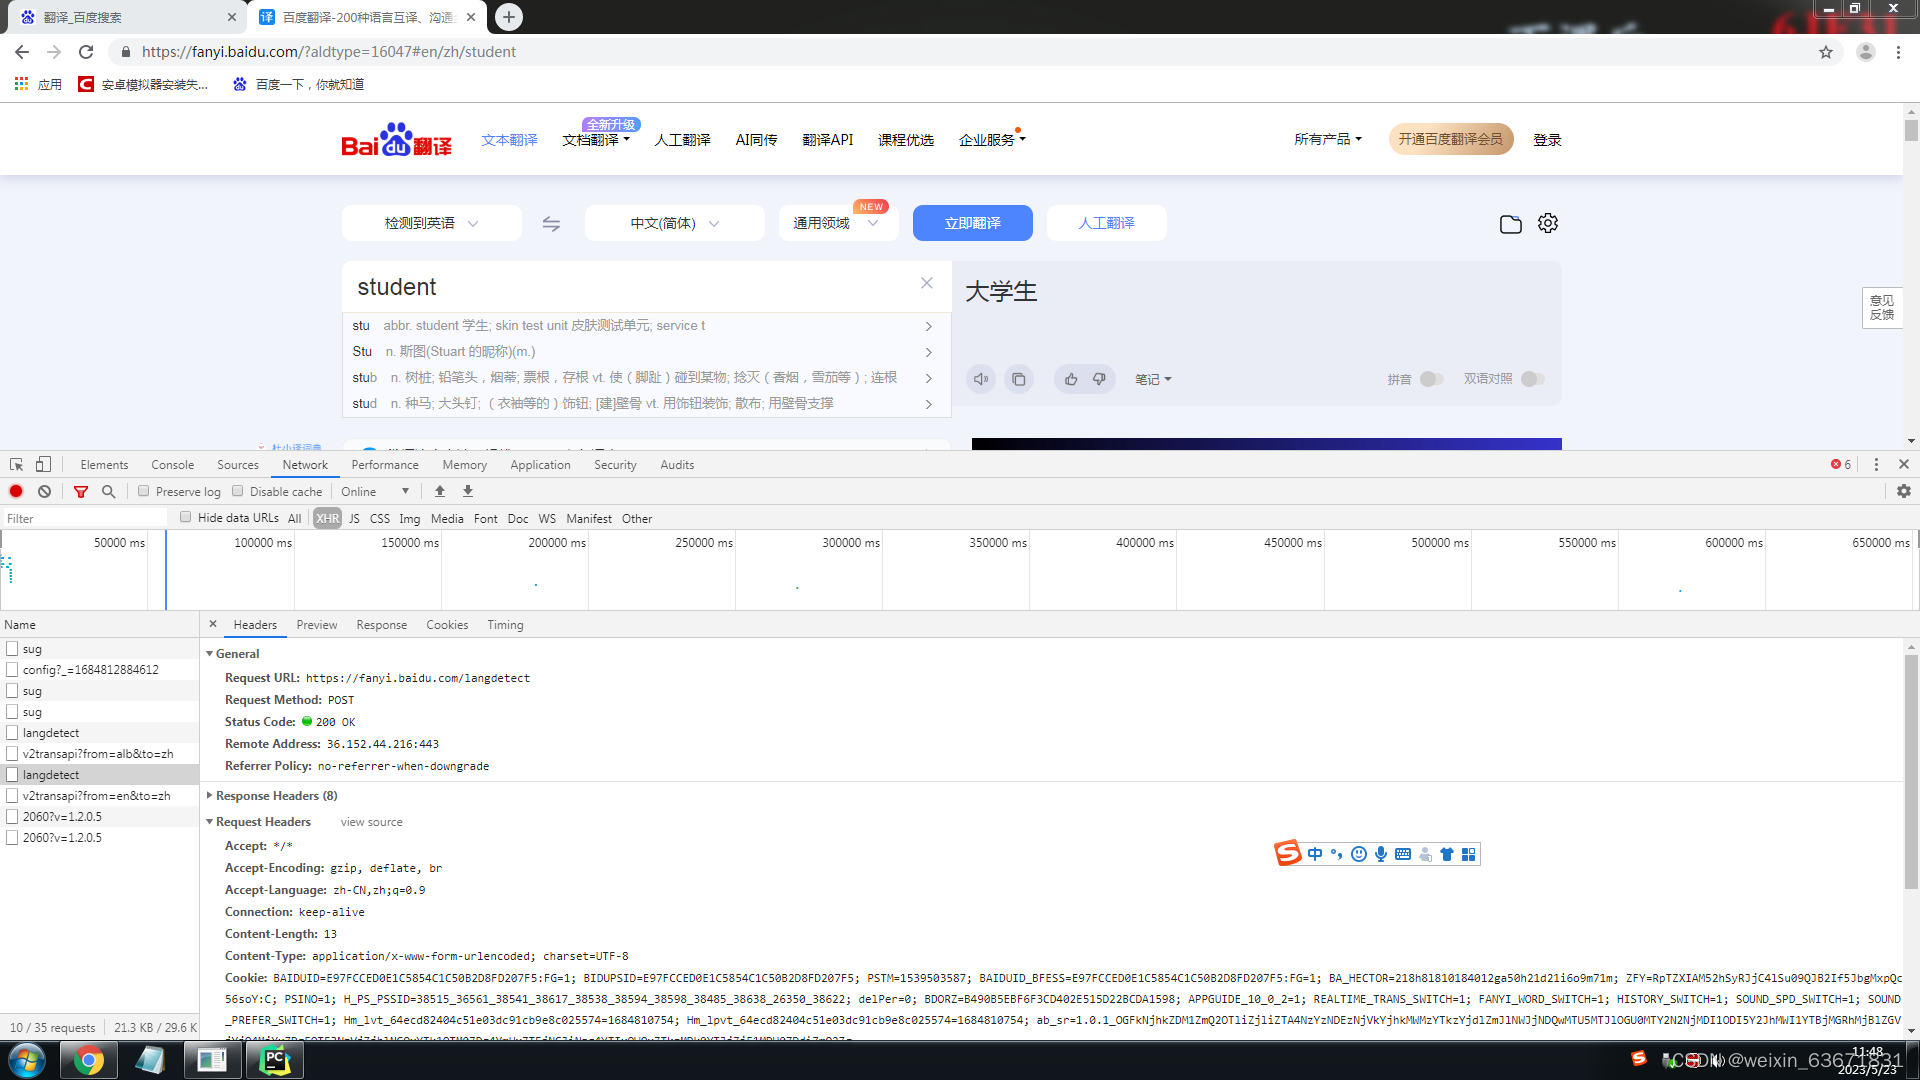Turn on the 拼音 toggle switch
This screenshot has width=1920, height=1080.
[x=1431, y=379]
